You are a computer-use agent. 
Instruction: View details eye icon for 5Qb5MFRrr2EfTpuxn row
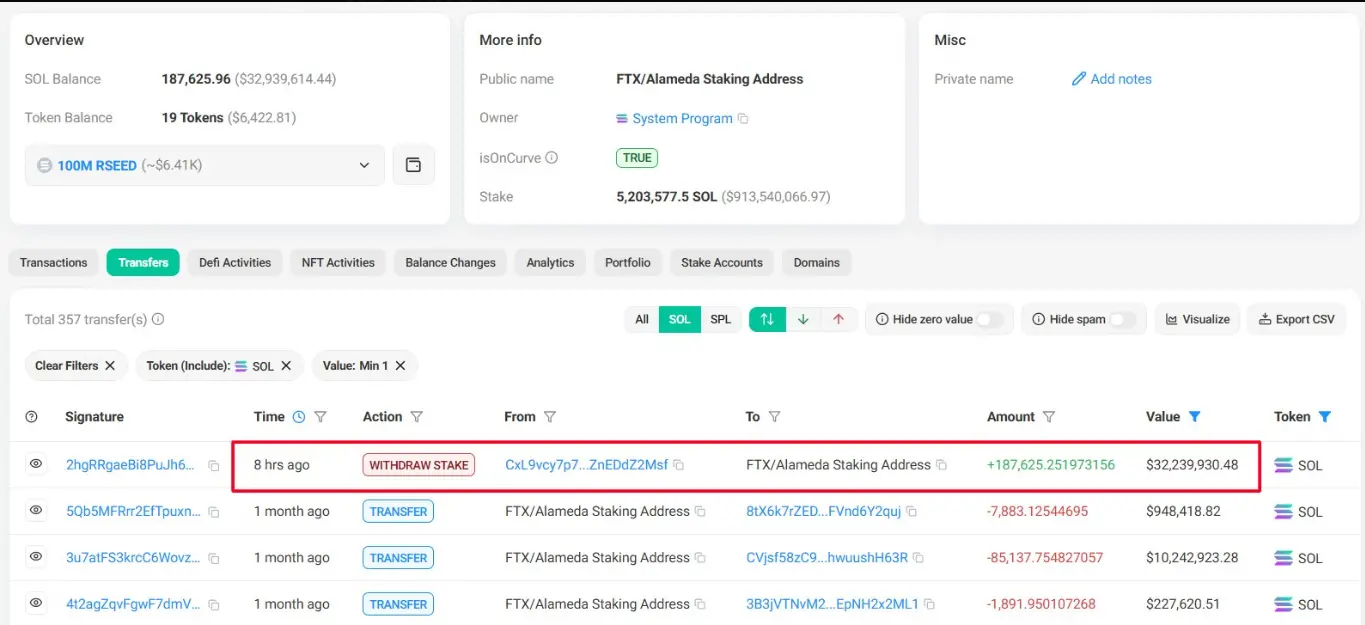[x=36, y=511]
